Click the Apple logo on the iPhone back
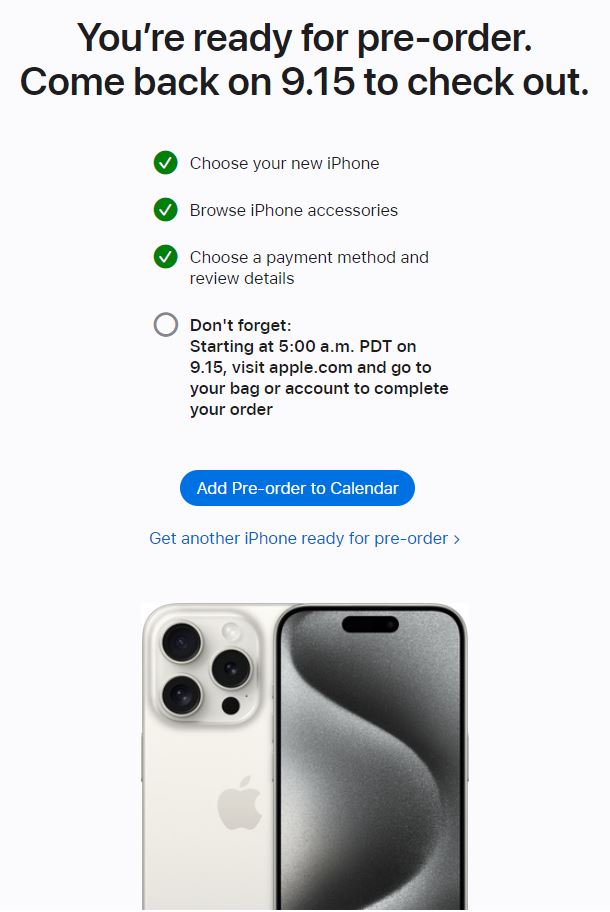This screenshot has height=912, width=610. [x=239, y=803]
